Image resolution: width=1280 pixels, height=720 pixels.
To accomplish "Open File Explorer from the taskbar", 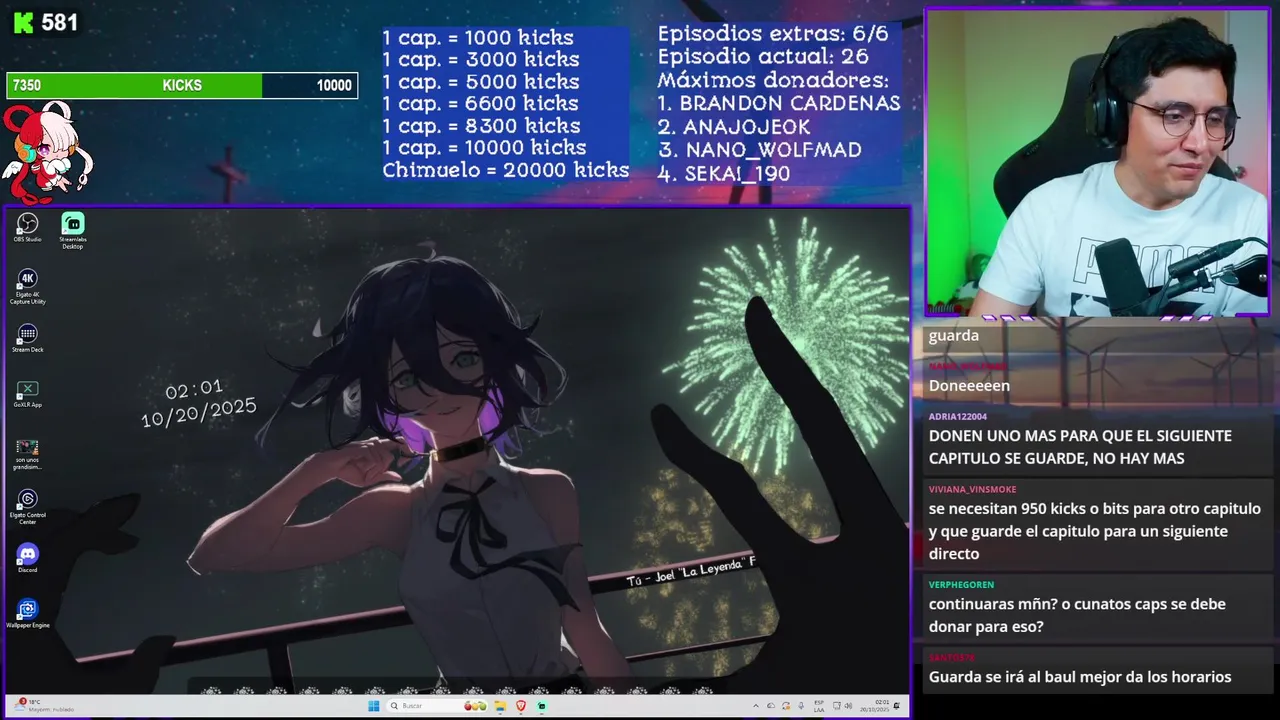I will click(x=500, y=706).
